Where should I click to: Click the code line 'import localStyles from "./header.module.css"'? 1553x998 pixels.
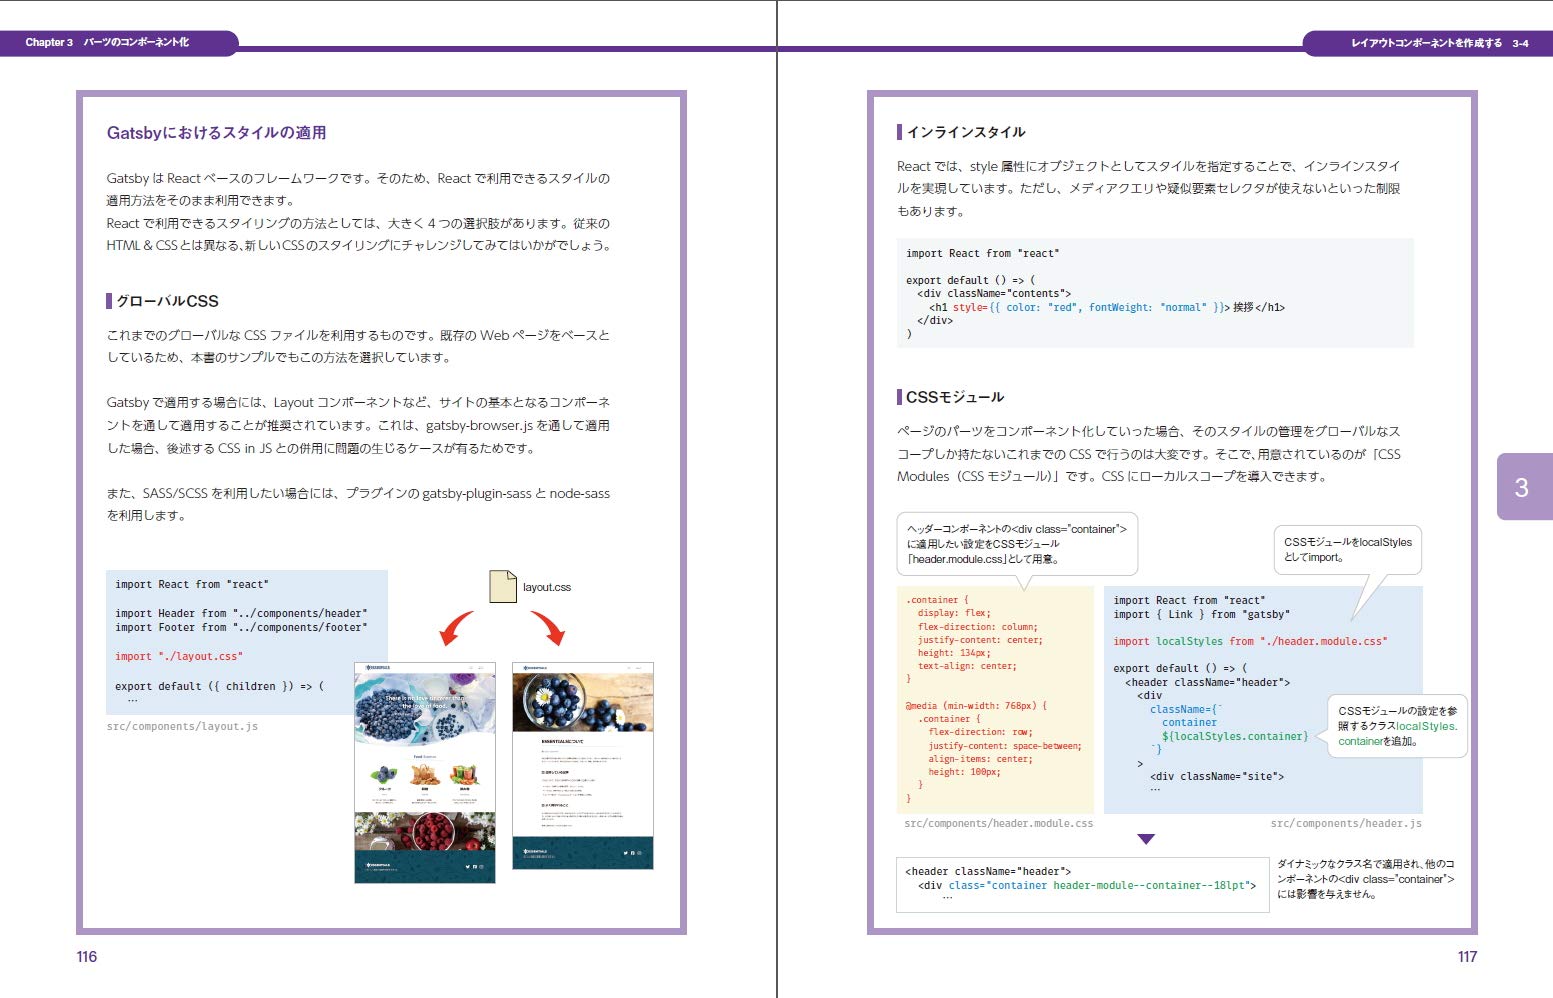[1250, 641]
